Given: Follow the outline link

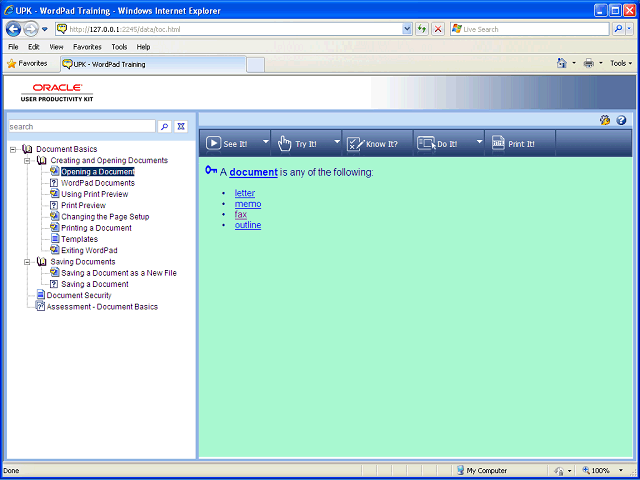Looking at the screenshot, I should [x=248, y=225].
